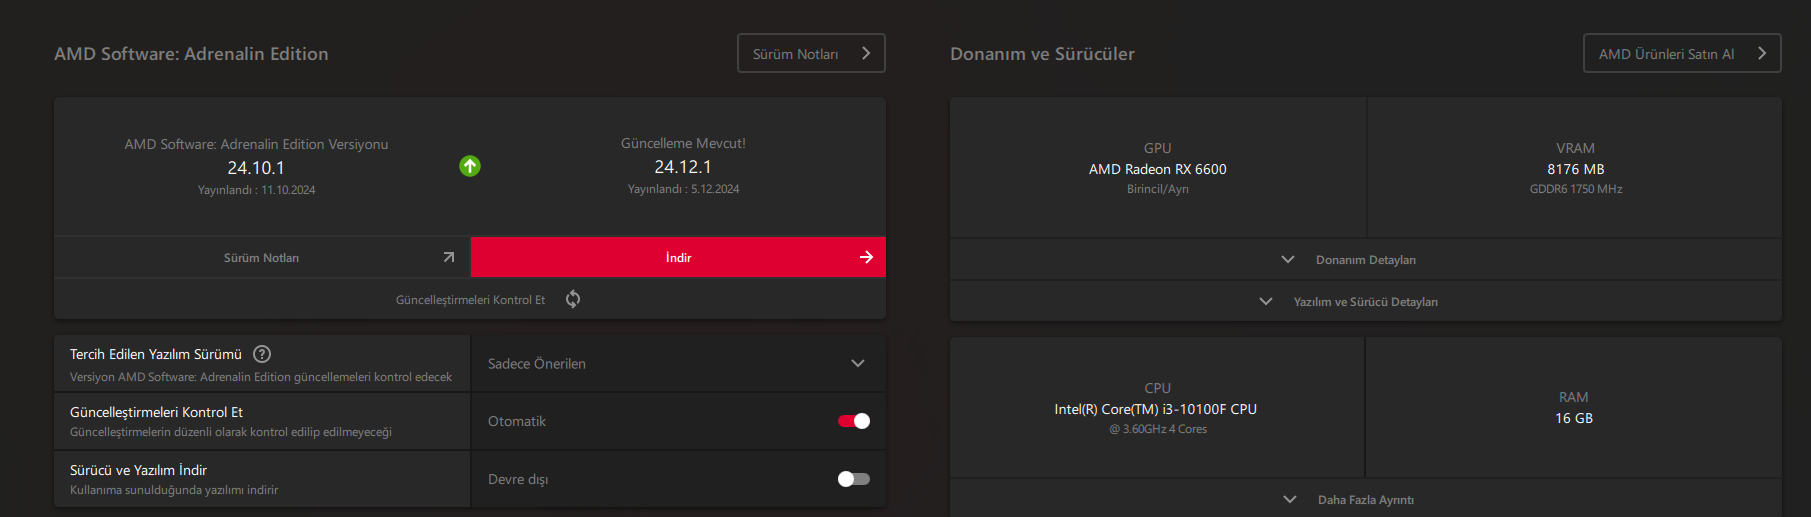
Task: Click the Tercih Edilen Yazılım Sürümü setting label
Action: pos(156,354)
